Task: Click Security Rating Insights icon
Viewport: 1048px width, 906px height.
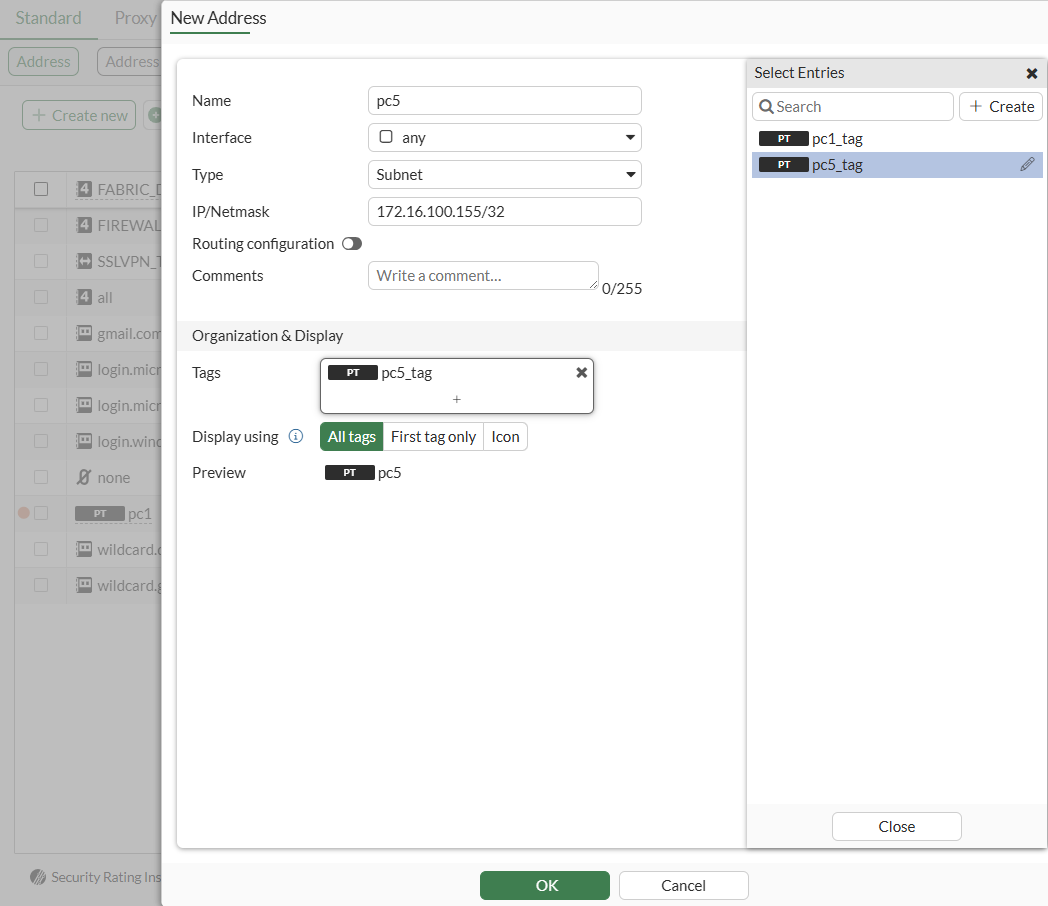Action: 38,877
